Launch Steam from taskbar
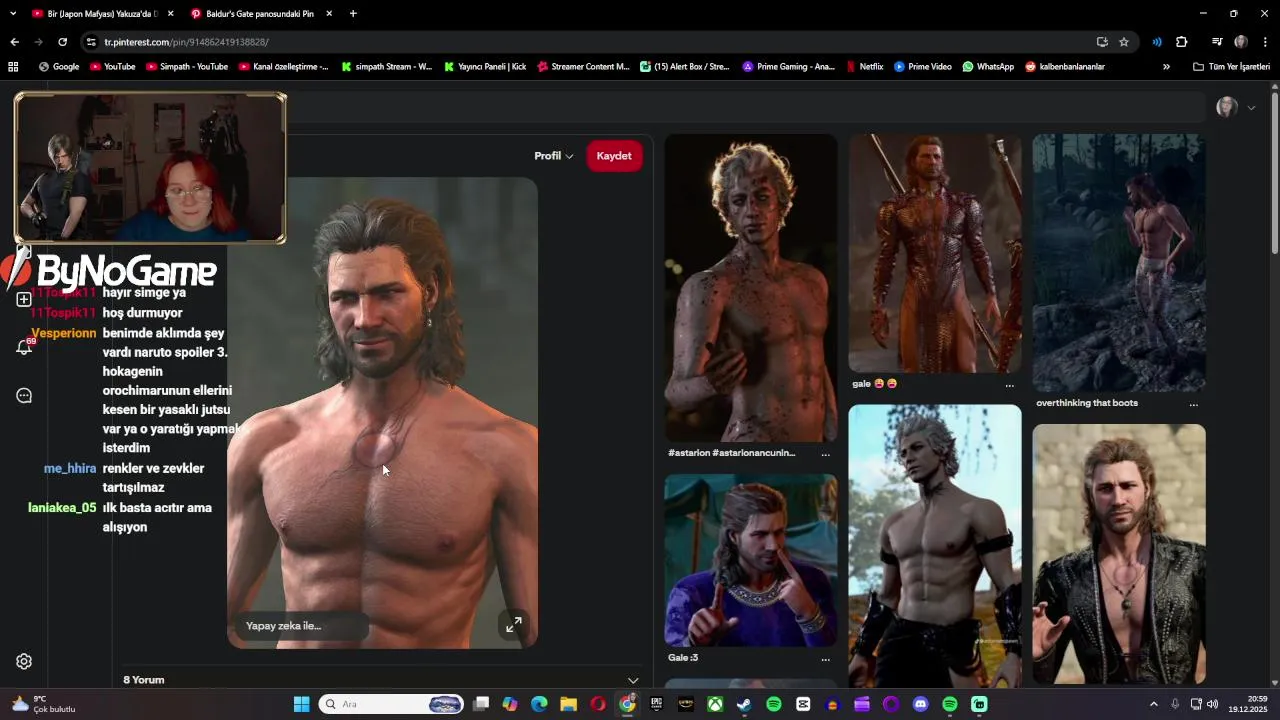The width and height of the screenshot is (1280, 720). coord(744,704)
